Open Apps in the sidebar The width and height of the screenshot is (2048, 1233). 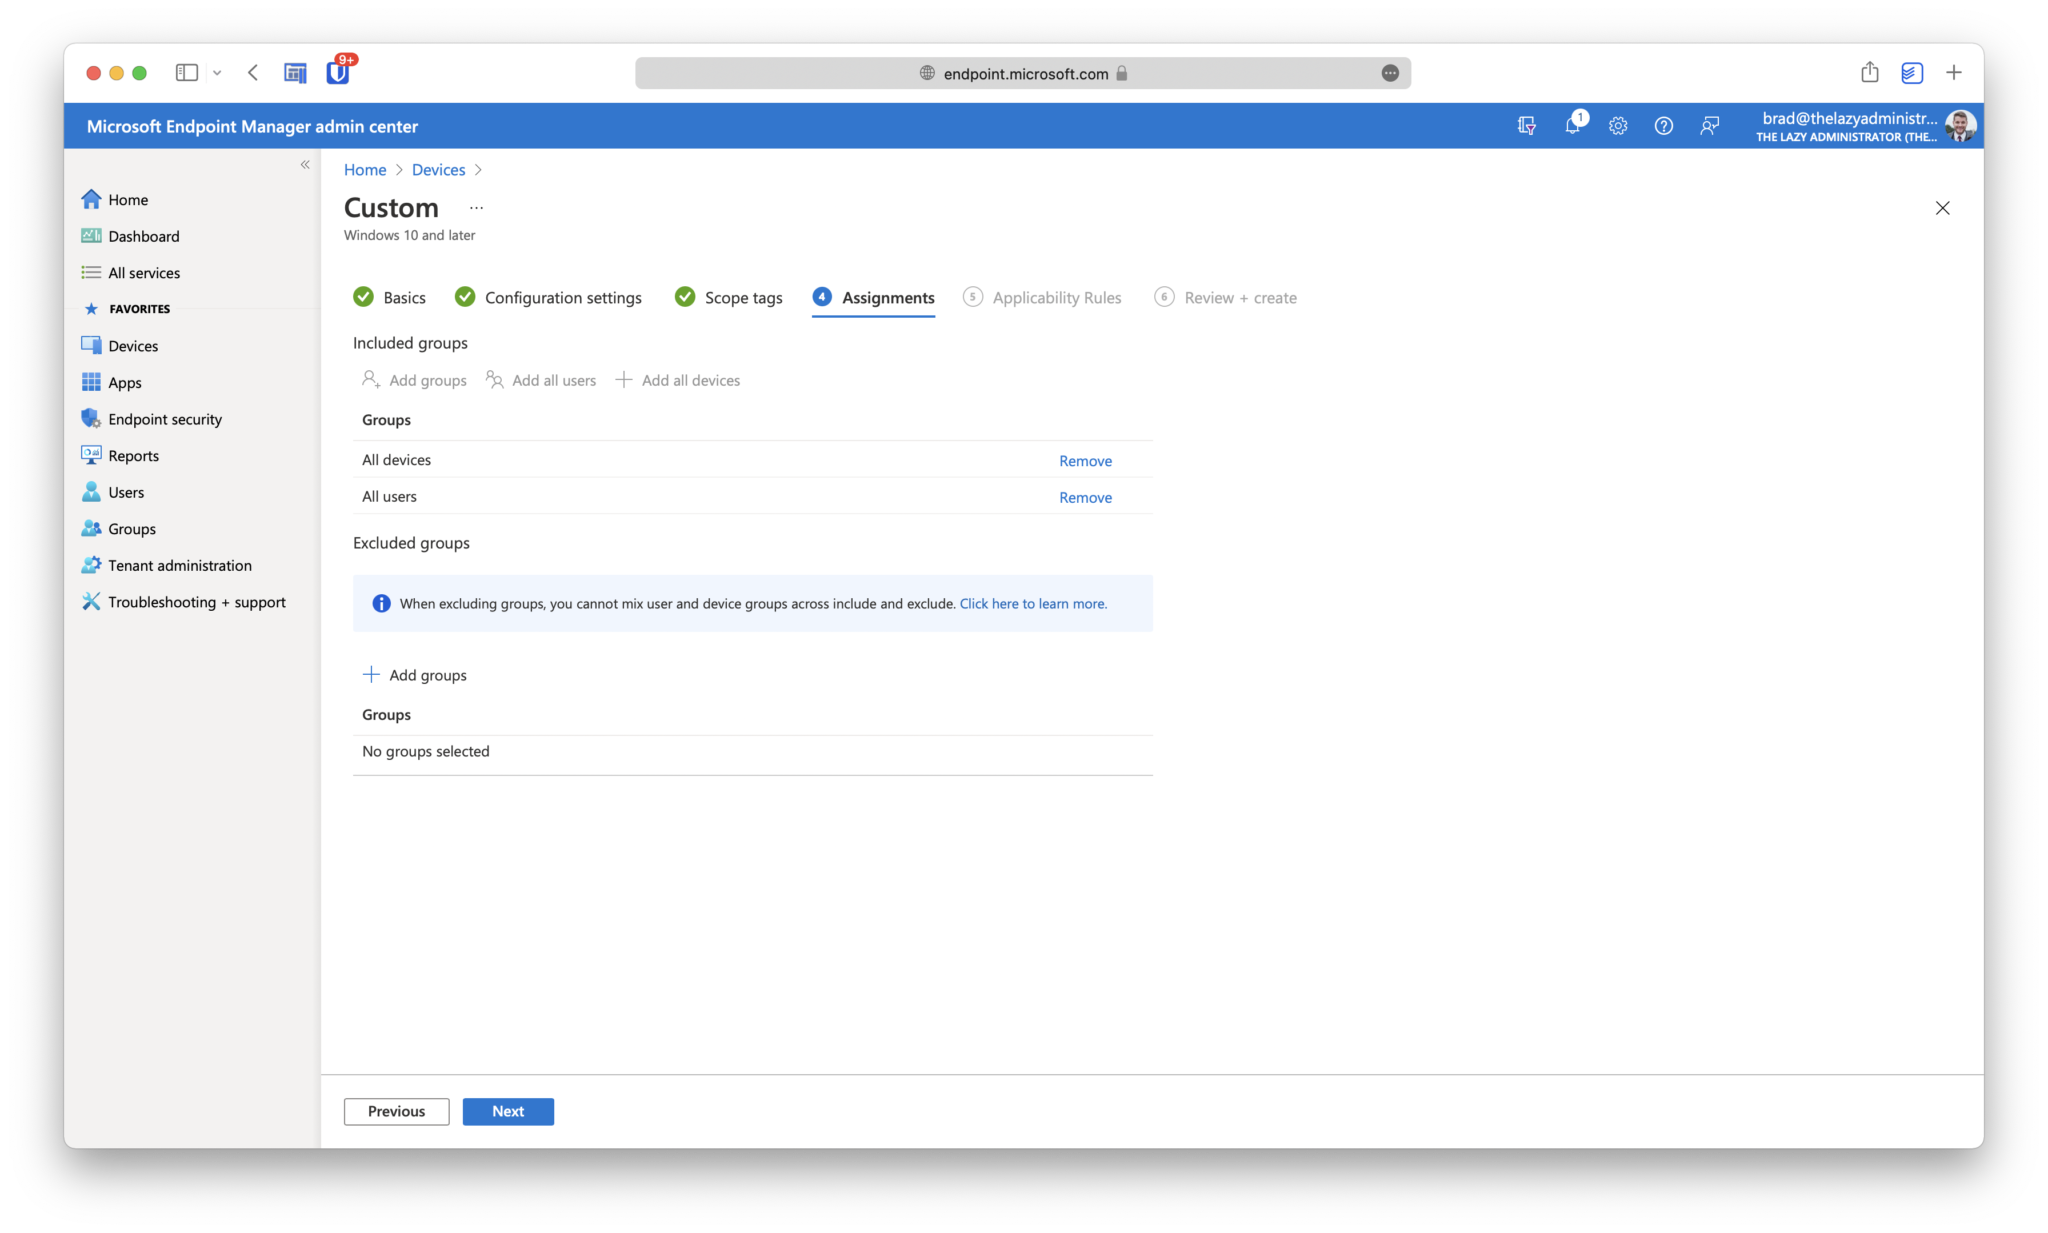click(x=111, y=382)
